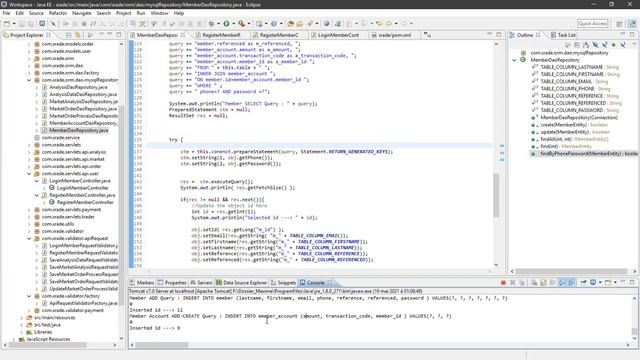This screenshot has height=360, width=640.
Task: Select AnalysisDaoRepository.java file
Action: 78,87
